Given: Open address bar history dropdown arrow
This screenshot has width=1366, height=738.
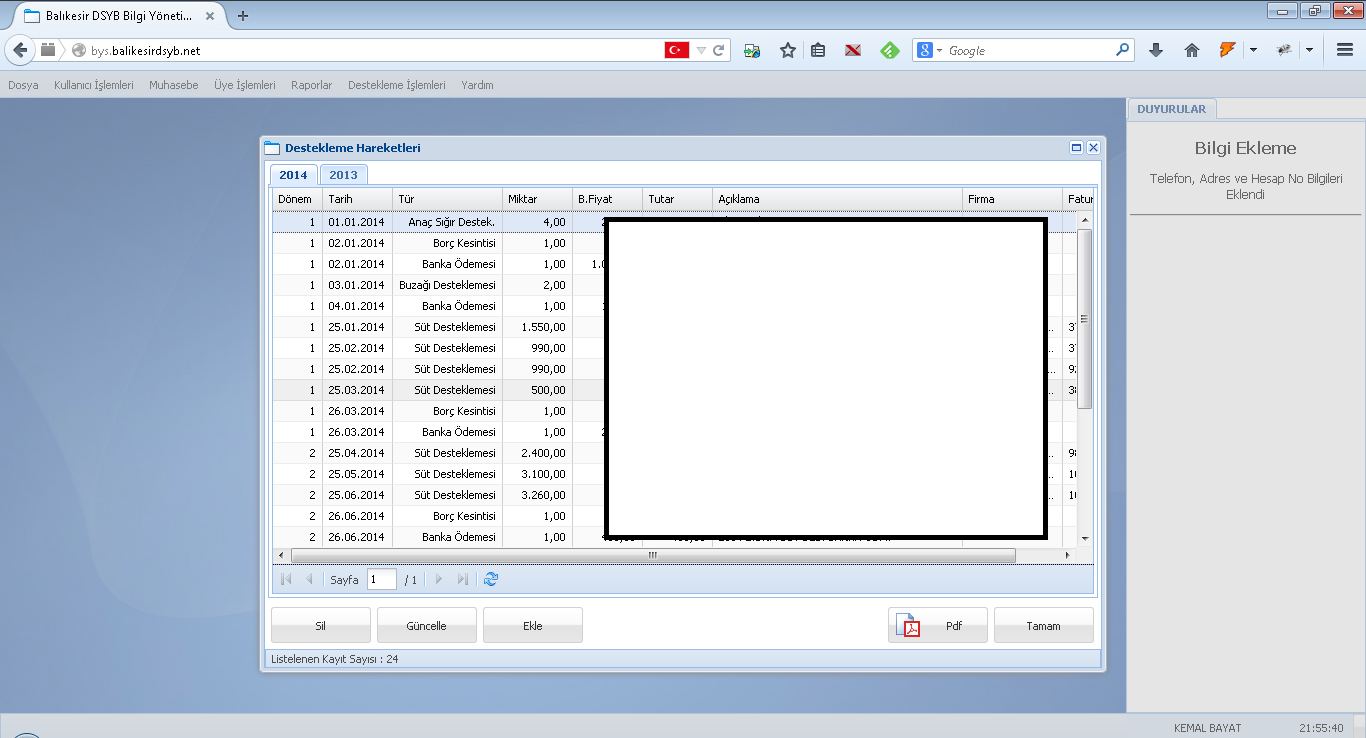Looking at the screenshot, I should point(701,50).
